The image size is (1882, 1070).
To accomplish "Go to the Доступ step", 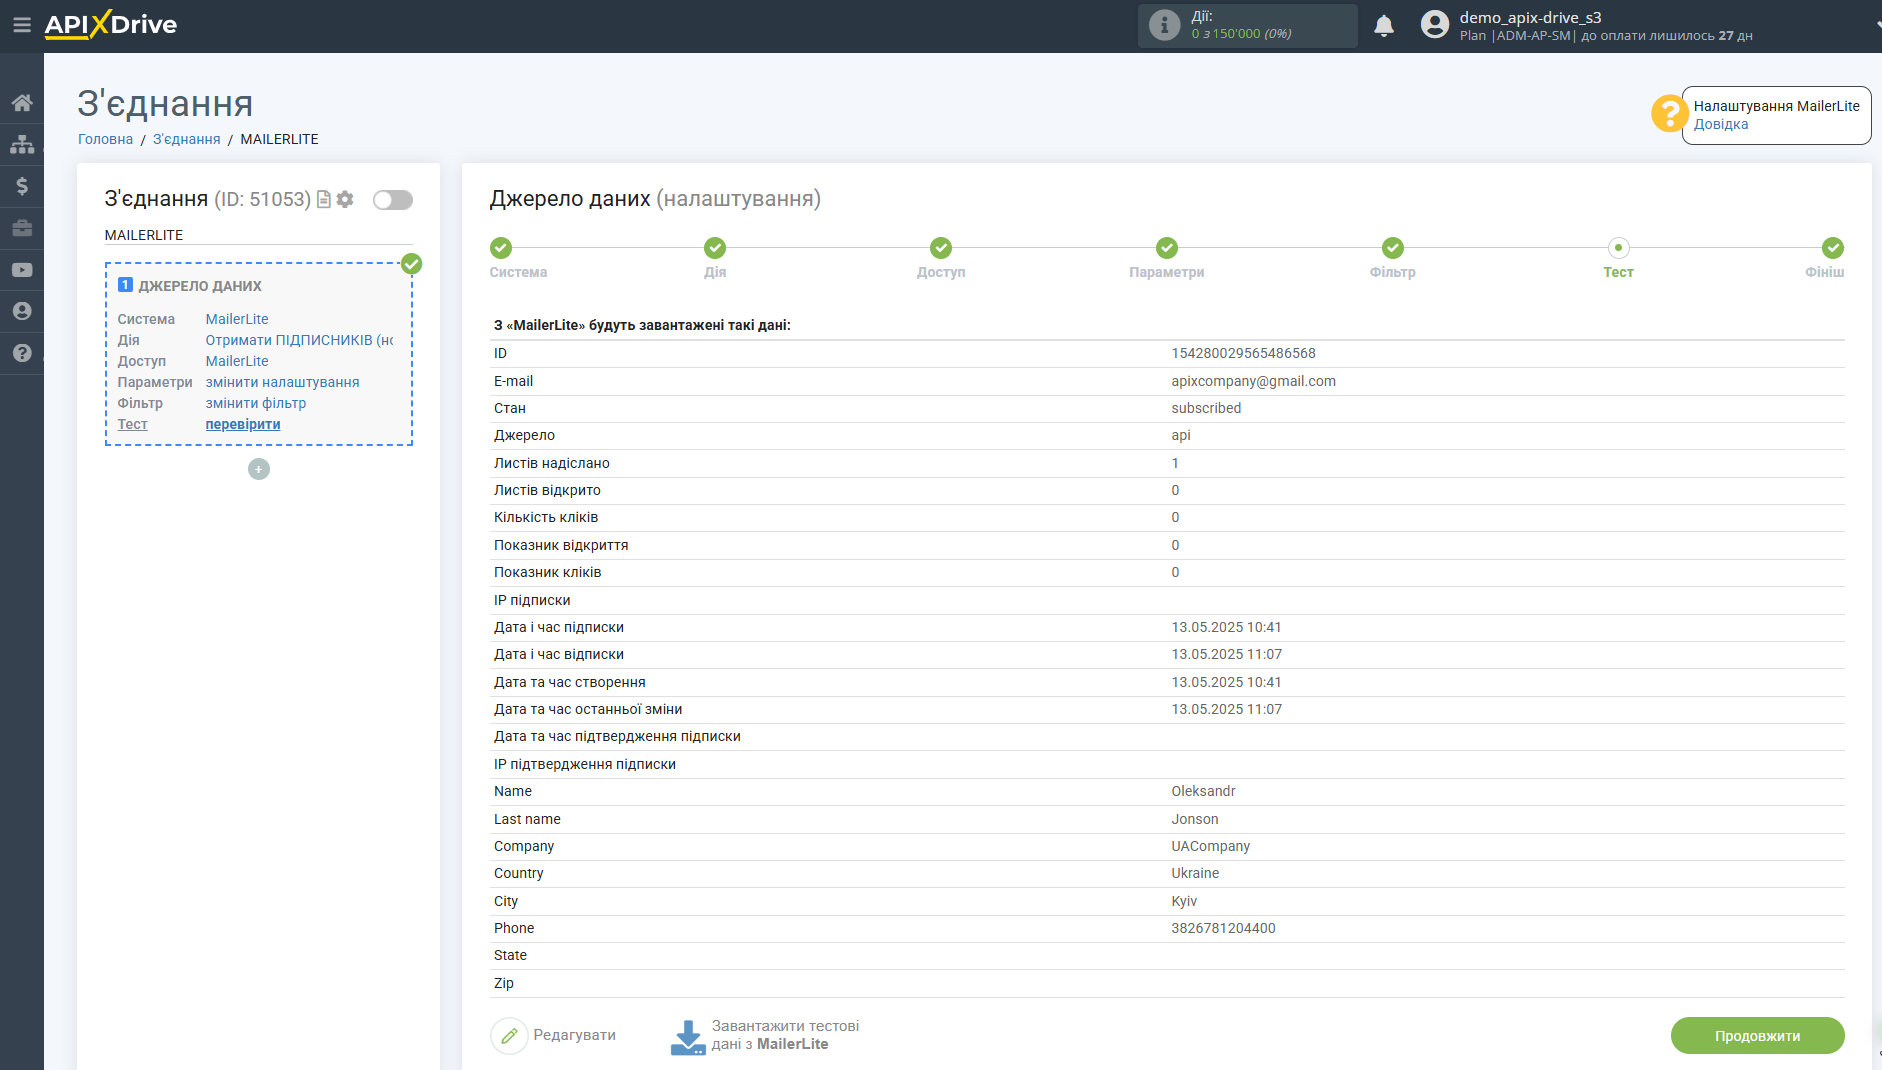I will click(x=941, y=258).
